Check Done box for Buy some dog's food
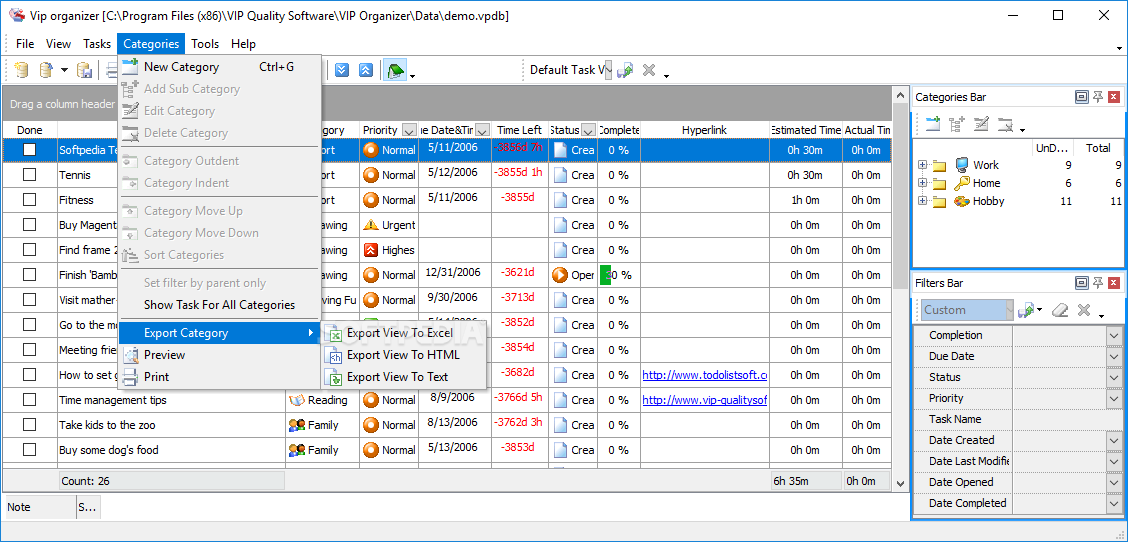 point(29,450)
